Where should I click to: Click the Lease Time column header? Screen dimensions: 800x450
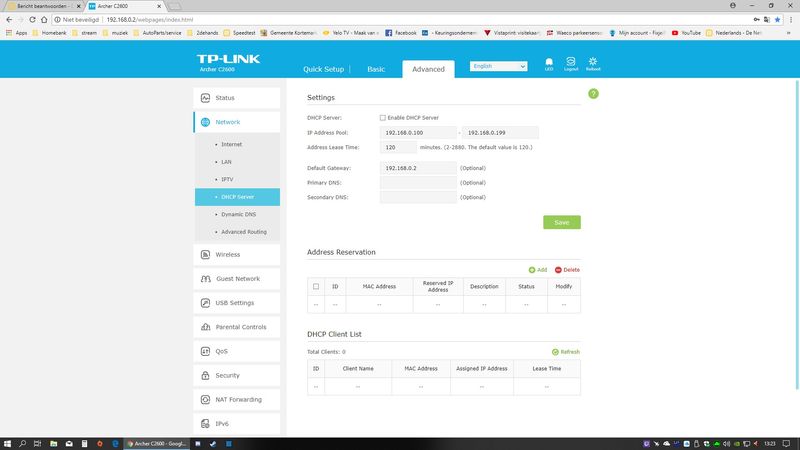(546, 369)
